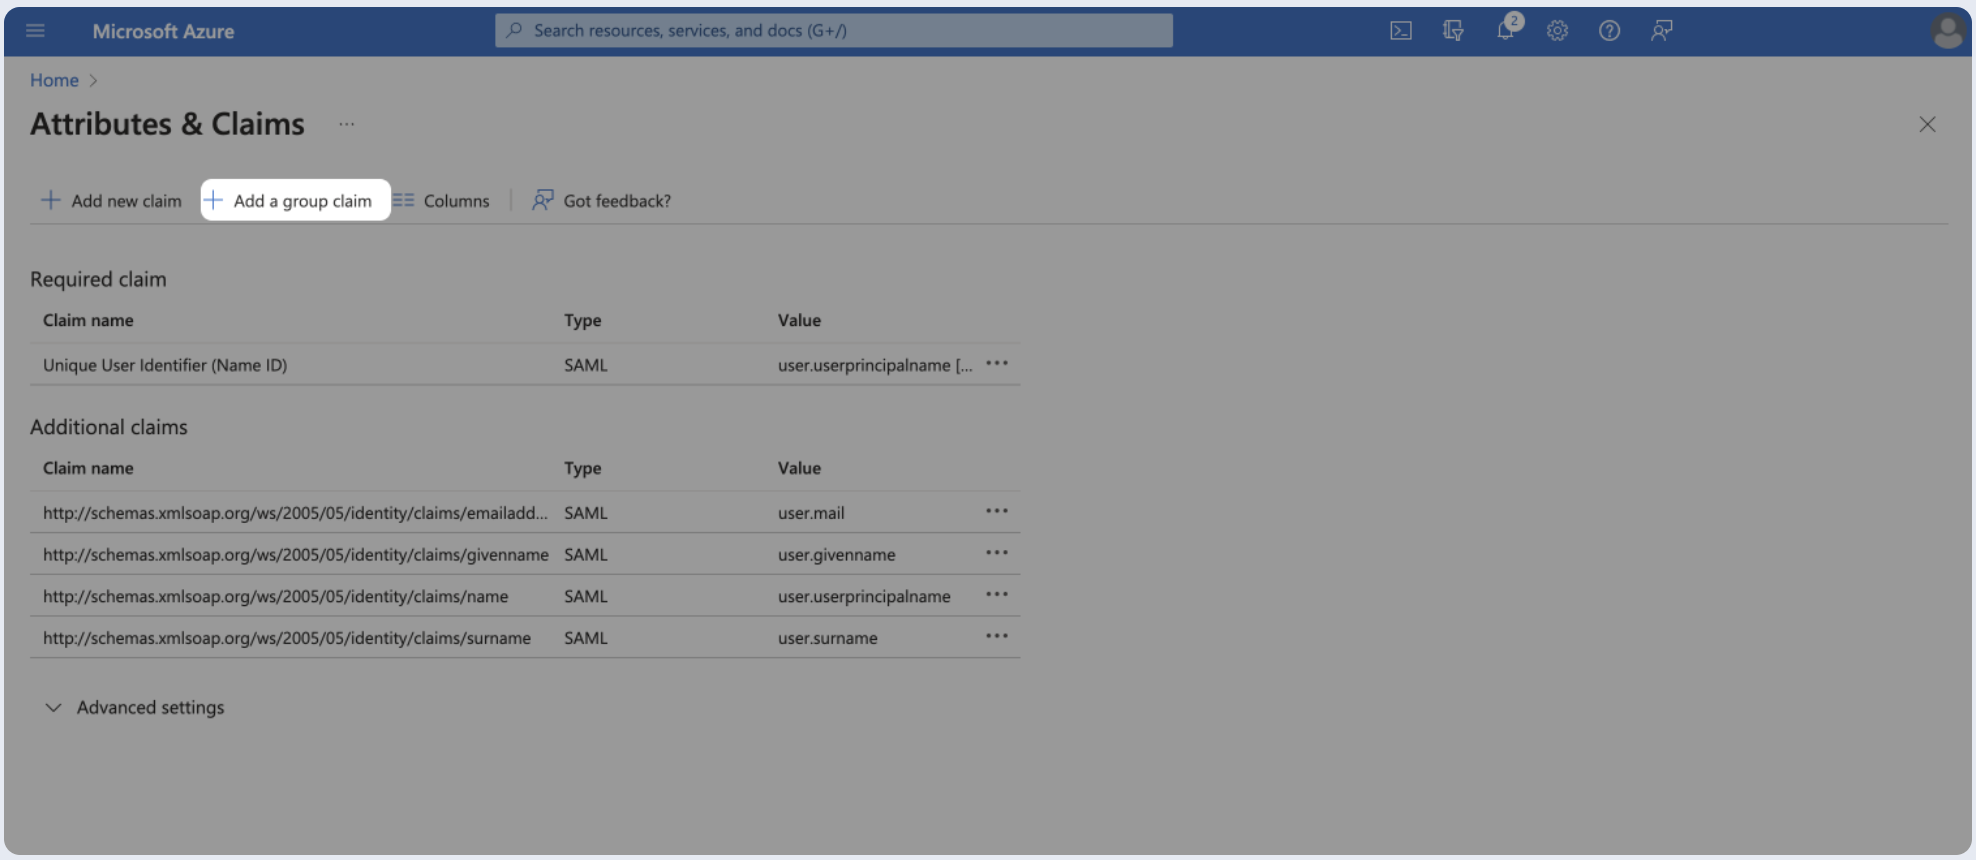
Task: Open more options for the user.mail claim
Action: pos(996,511)
